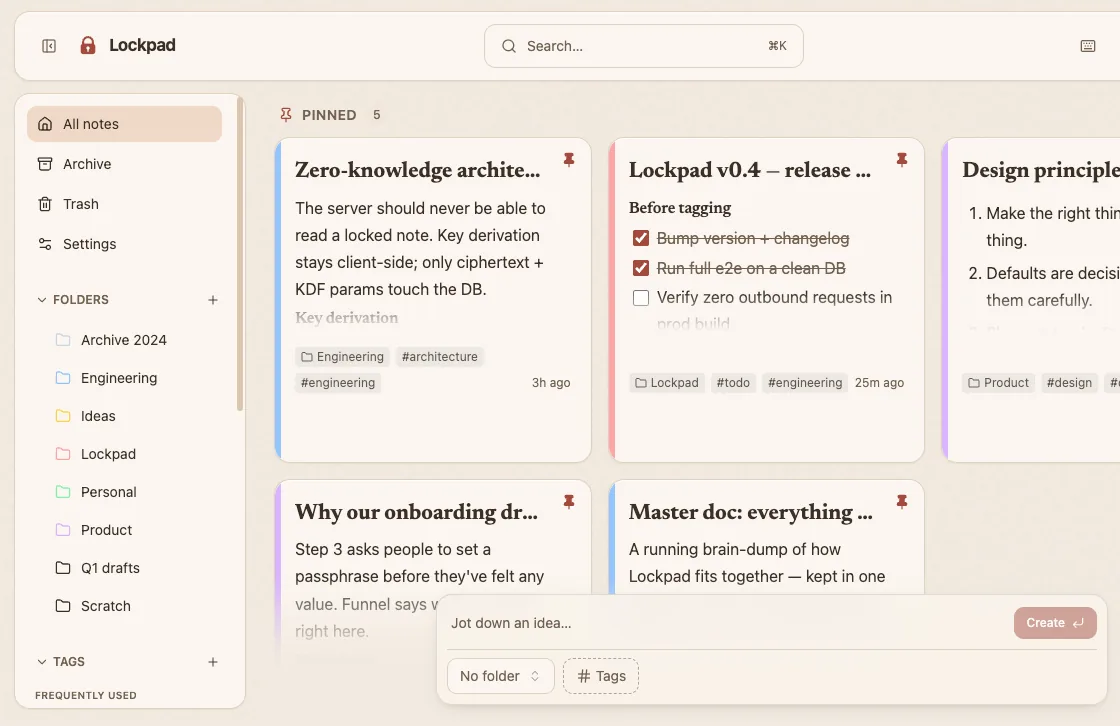Click #engineering tag on Zero-knowledge card
The height and width of the screenshot is (726, 1120).
(338, 382)
